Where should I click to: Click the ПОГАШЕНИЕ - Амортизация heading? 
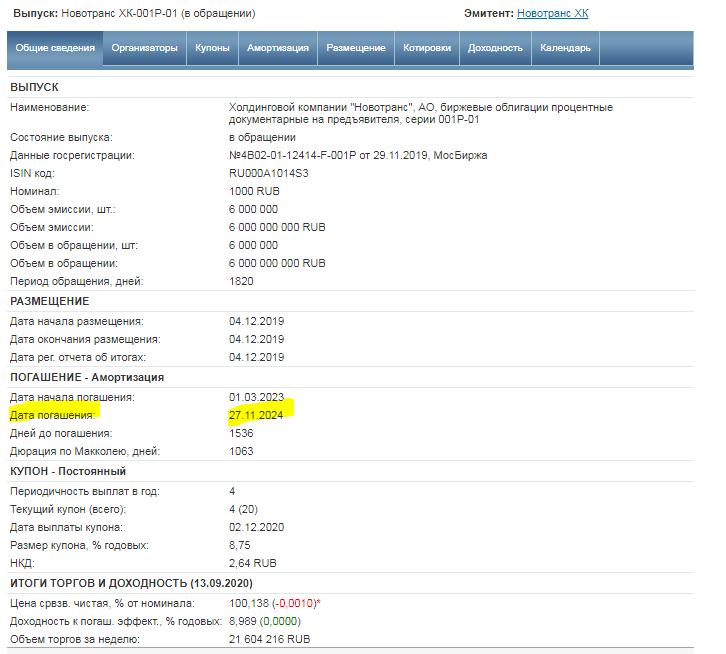87,377
